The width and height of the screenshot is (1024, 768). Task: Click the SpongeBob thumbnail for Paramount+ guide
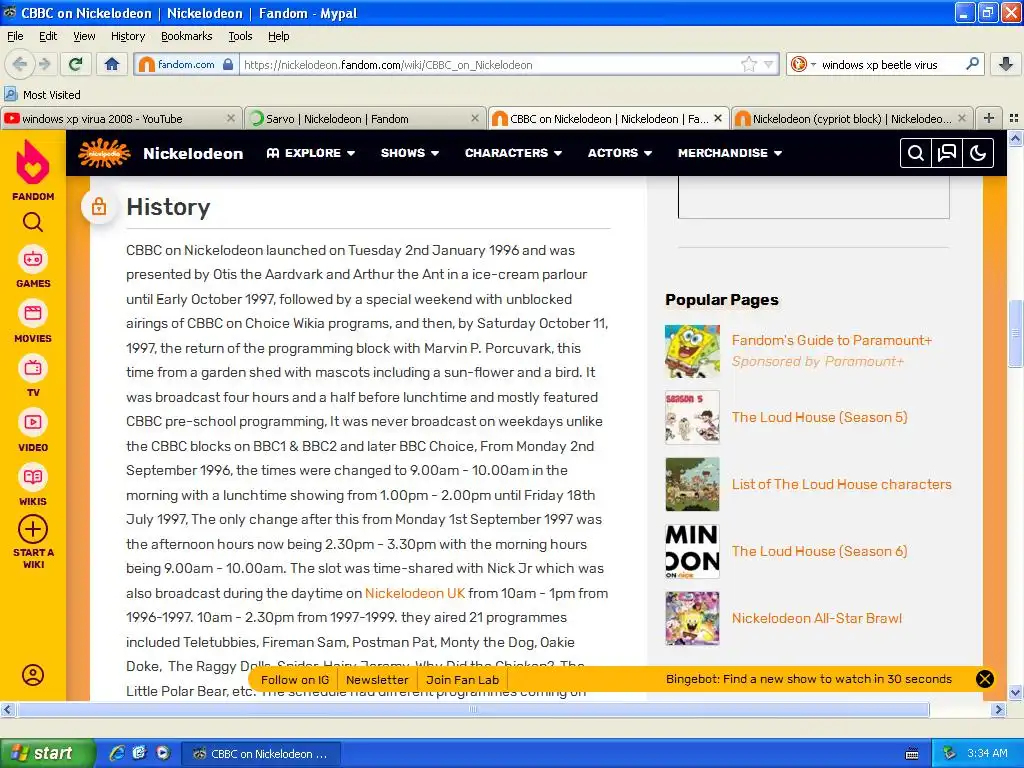[692, 351]
